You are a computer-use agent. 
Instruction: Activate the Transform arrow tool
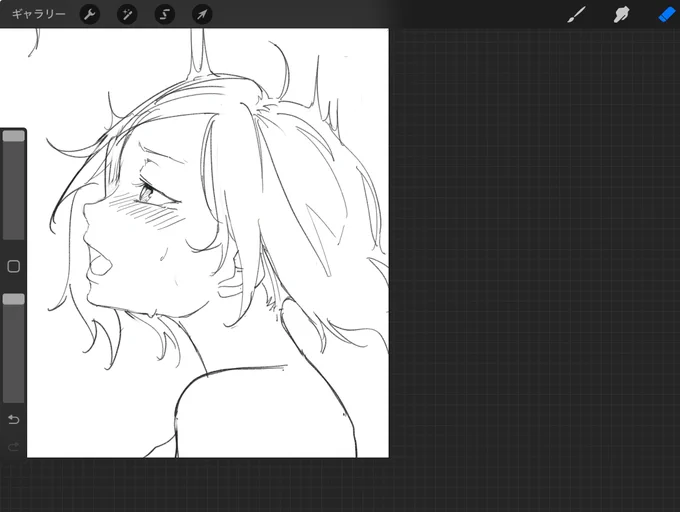click(x=202, y=14)
